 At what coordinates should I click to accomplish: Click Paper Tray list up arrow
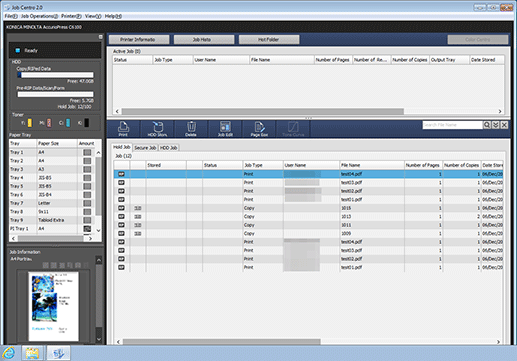click(x=98, y=153)
